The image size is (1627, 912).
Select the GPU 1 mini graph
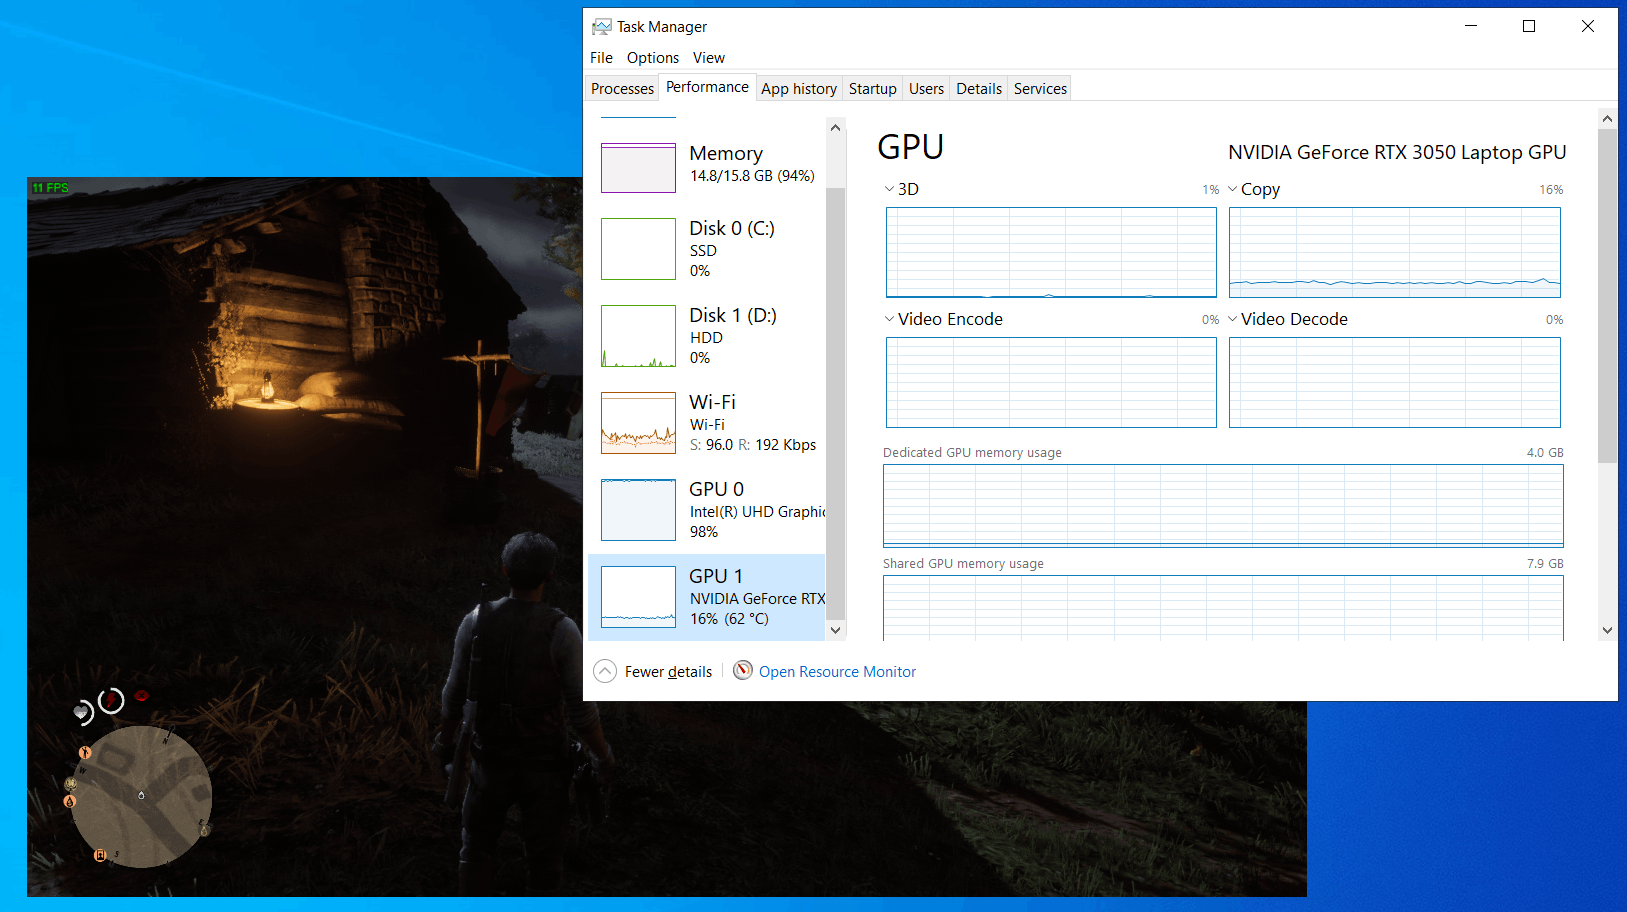pyautogui.click(x=638, y=597)
